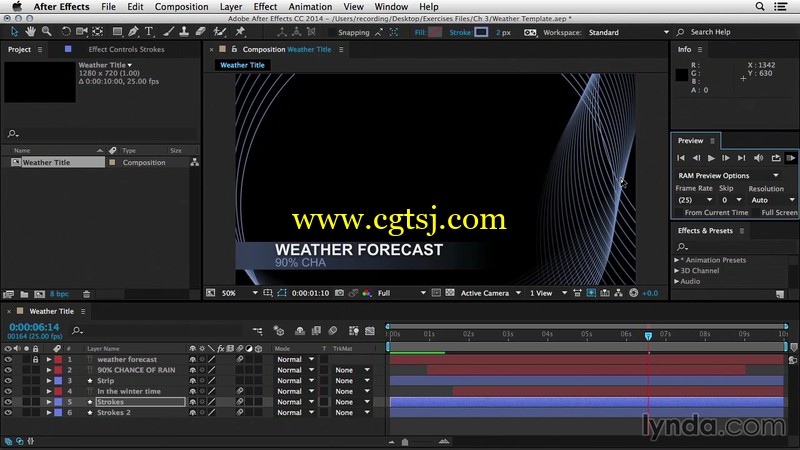Toggle visibility of the Strokes layer
This screenshot has width=800, height=450.
pos(8,402)
